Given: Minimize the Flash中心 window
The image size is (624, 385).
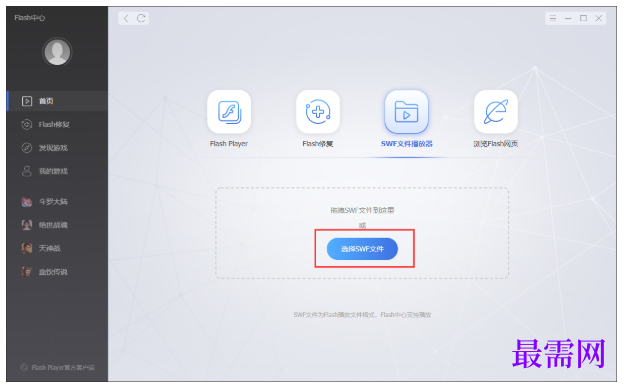Looking at the screenshot, I should pyautogui.click(x=568, y=18).
